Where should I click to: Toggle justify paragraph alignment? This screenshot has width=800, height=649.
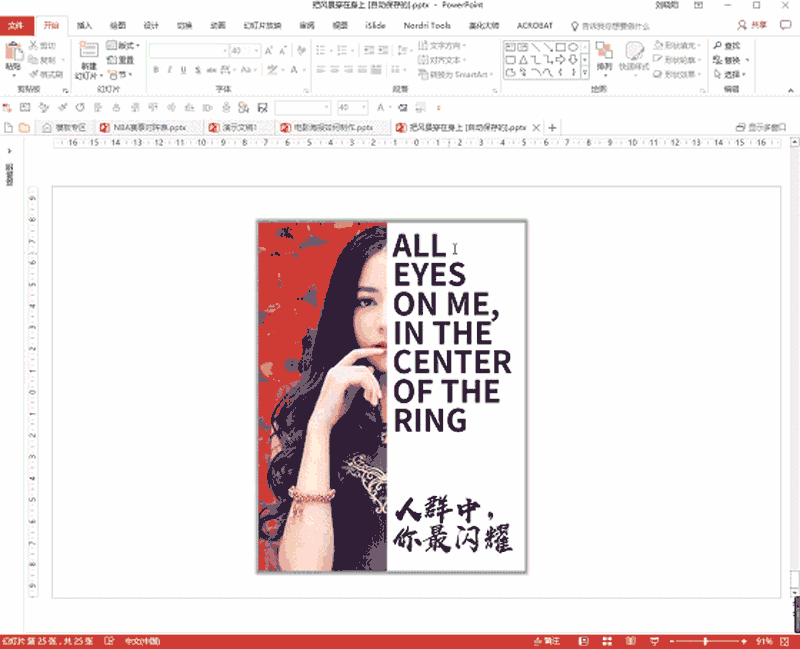362,70
